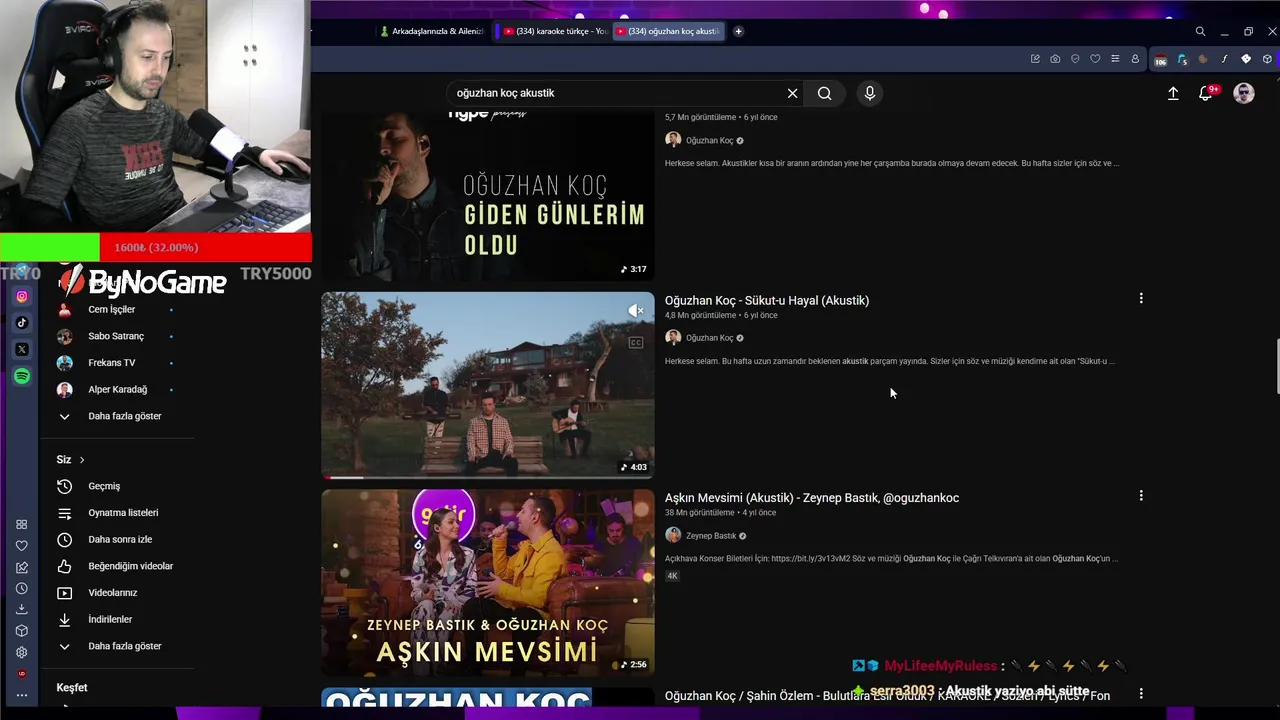
Task: Open easy setup sliders icon in address bar
Action: point(1115,59)
